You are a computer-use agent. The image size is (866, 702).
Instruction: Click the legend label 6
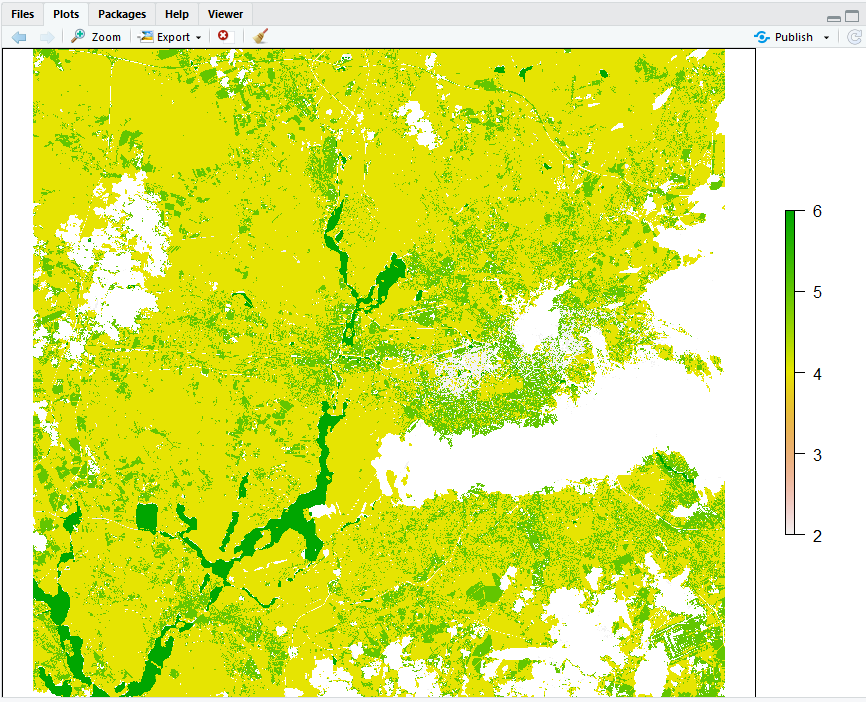[817, 212]
